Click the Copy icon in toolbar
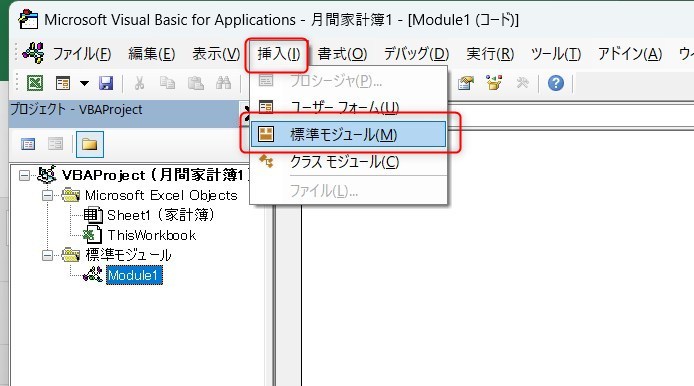This screenshot has width=694, height=386. [167, 83]
